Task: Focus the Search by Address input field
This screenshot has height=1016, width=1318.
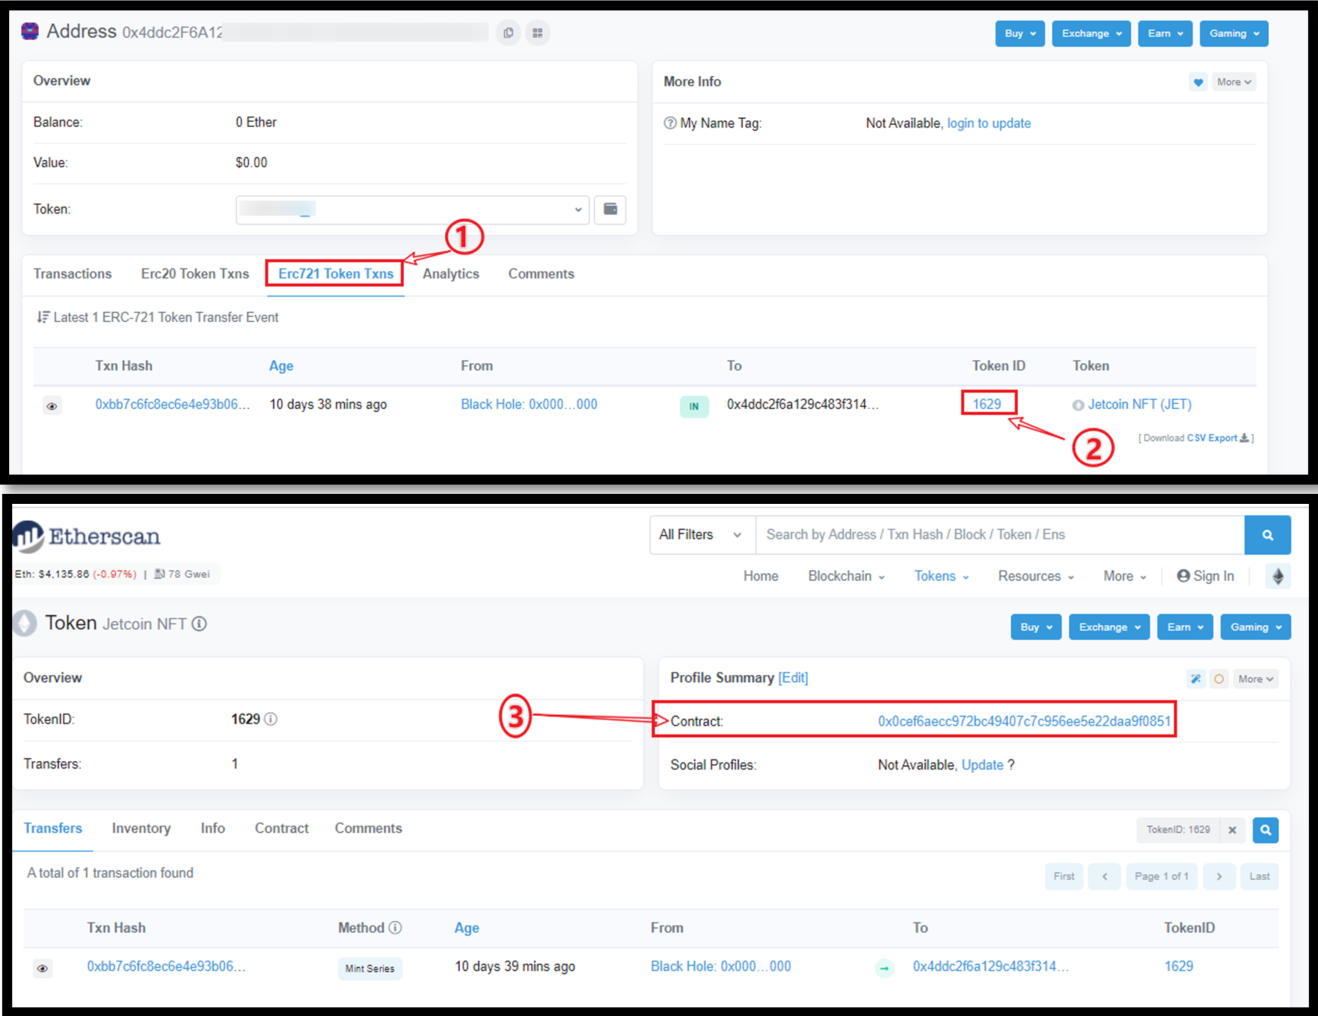Action: pyautogui.click(x=1000, y=535)
